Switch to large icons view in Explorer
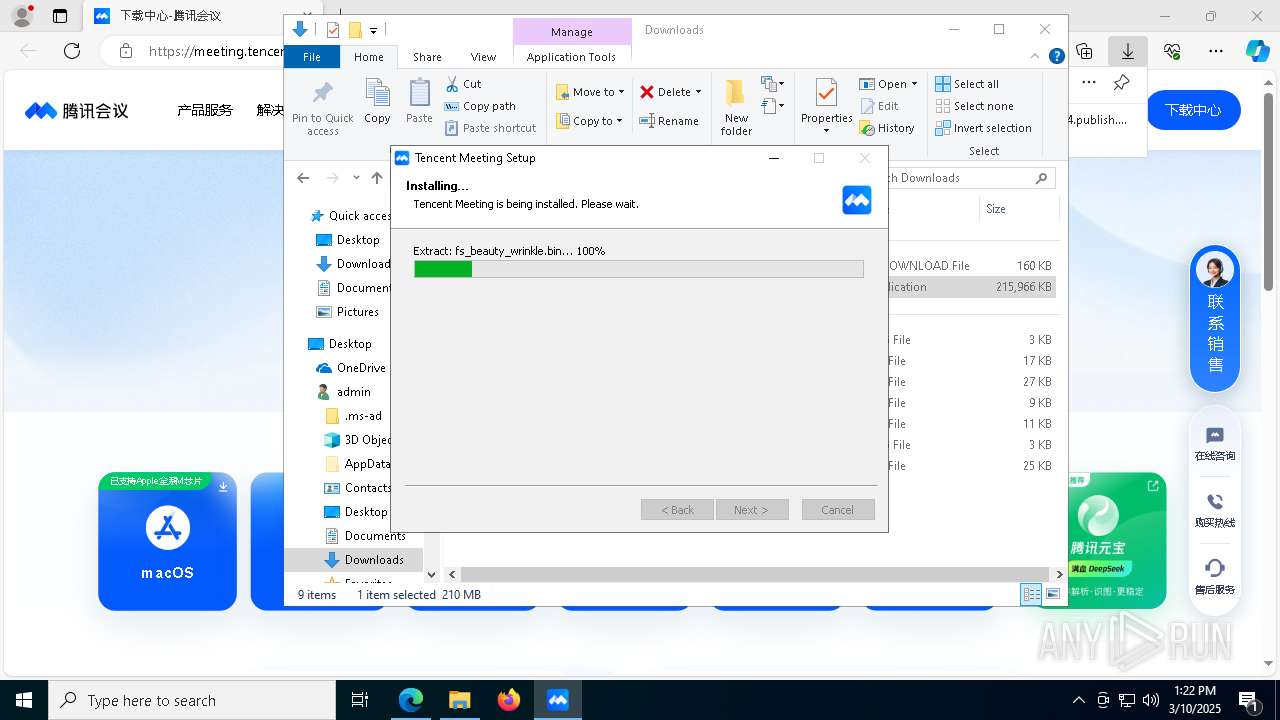1280x720 pixels. (x=1052, y=595)
